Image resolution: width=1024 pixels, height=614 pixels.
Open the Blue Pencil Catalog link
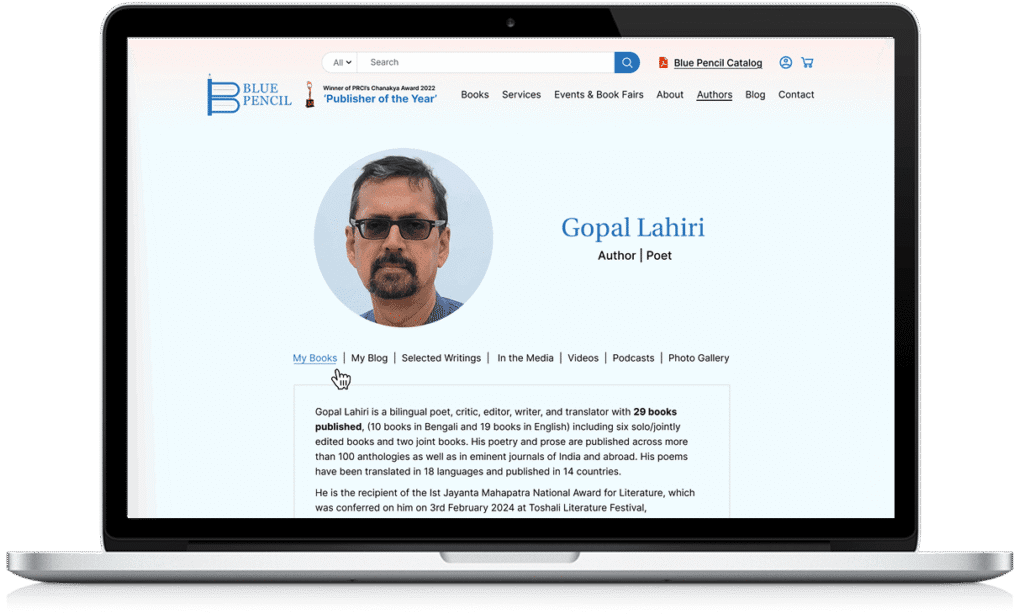point(717,63)
